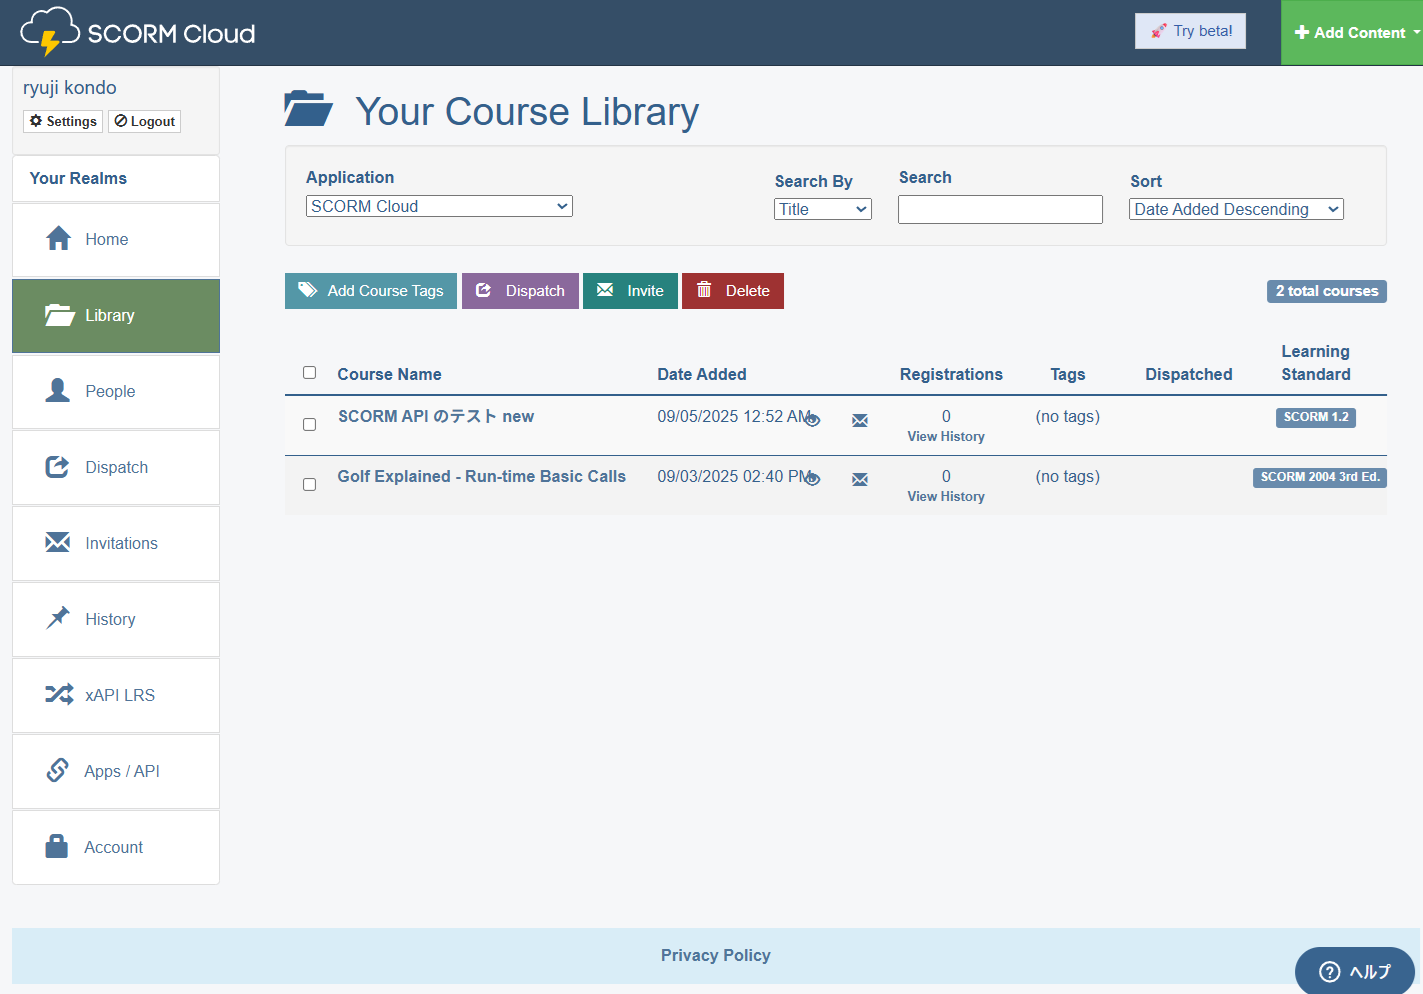Open Invitations in the sidebar menu
The image size is (1423, 994).
tap(116, 543)
